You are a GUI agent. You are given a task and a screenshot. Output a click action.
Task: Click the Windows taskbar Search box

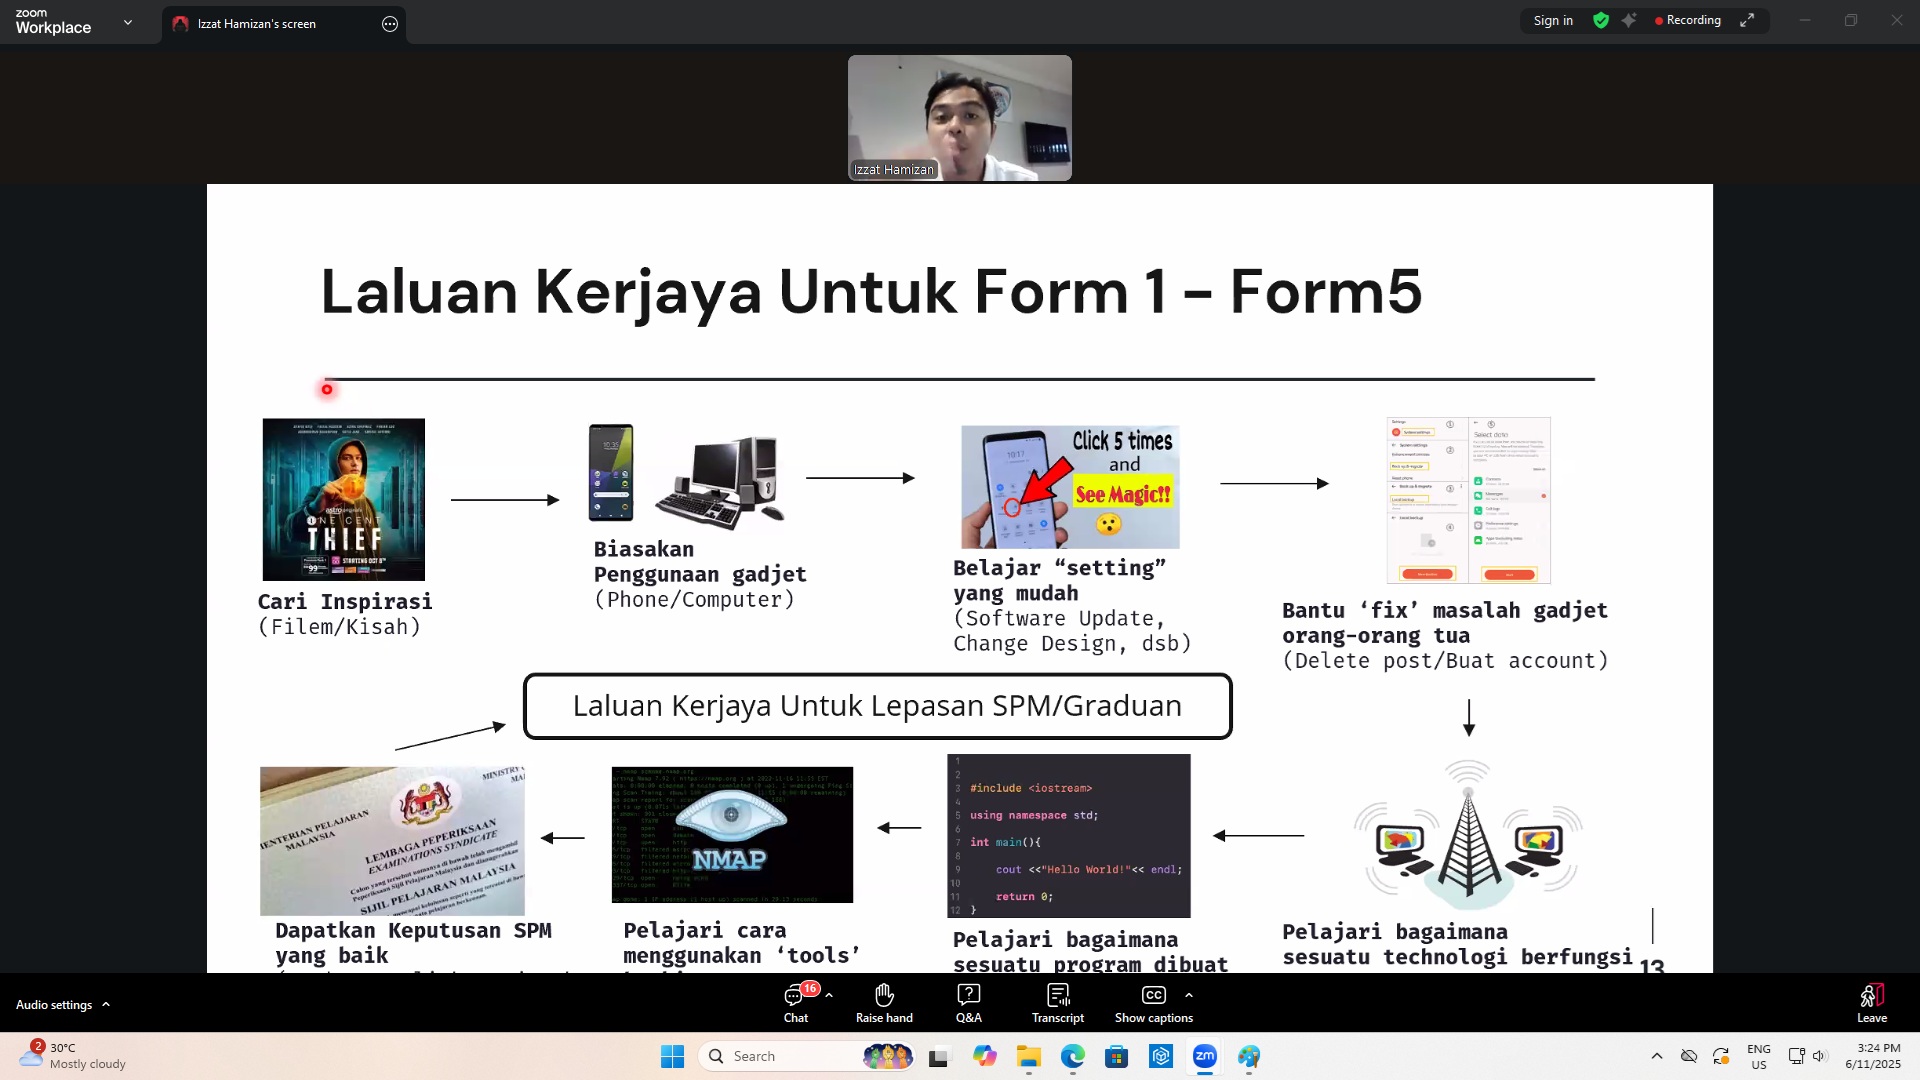pos(790,1056)
